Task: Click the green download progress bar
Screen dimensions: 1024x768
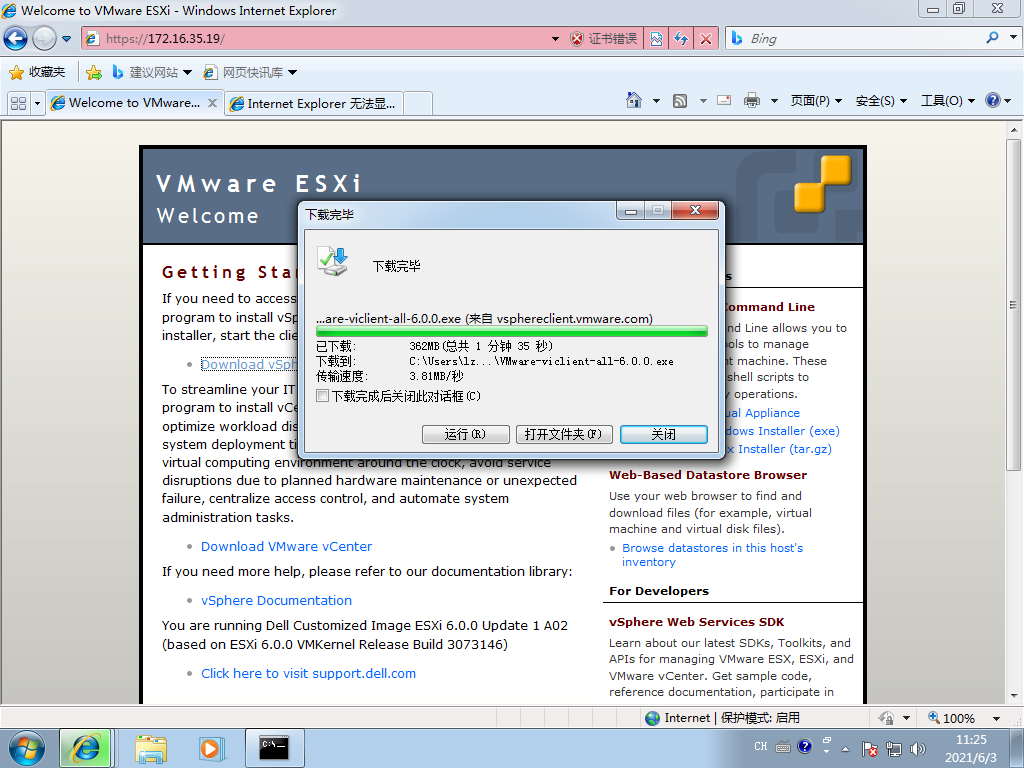Action: coord(511,332)
